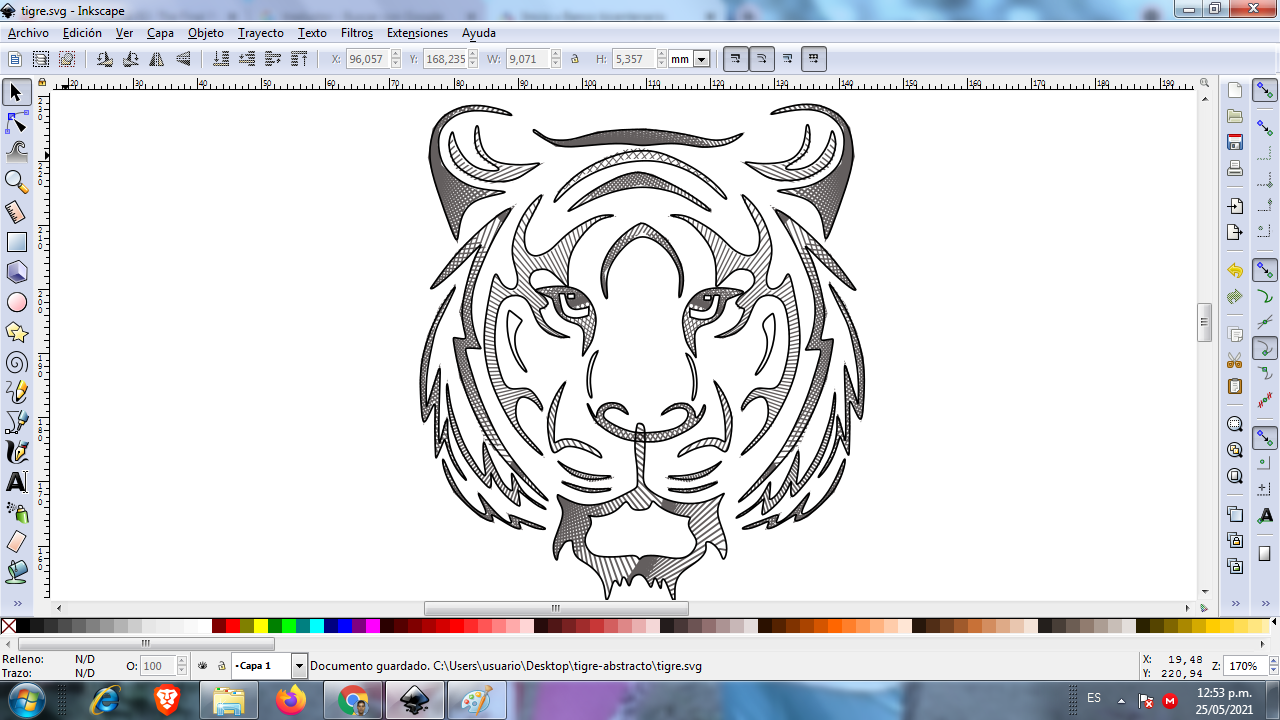Open the Objeto menu

pos(206,33)
